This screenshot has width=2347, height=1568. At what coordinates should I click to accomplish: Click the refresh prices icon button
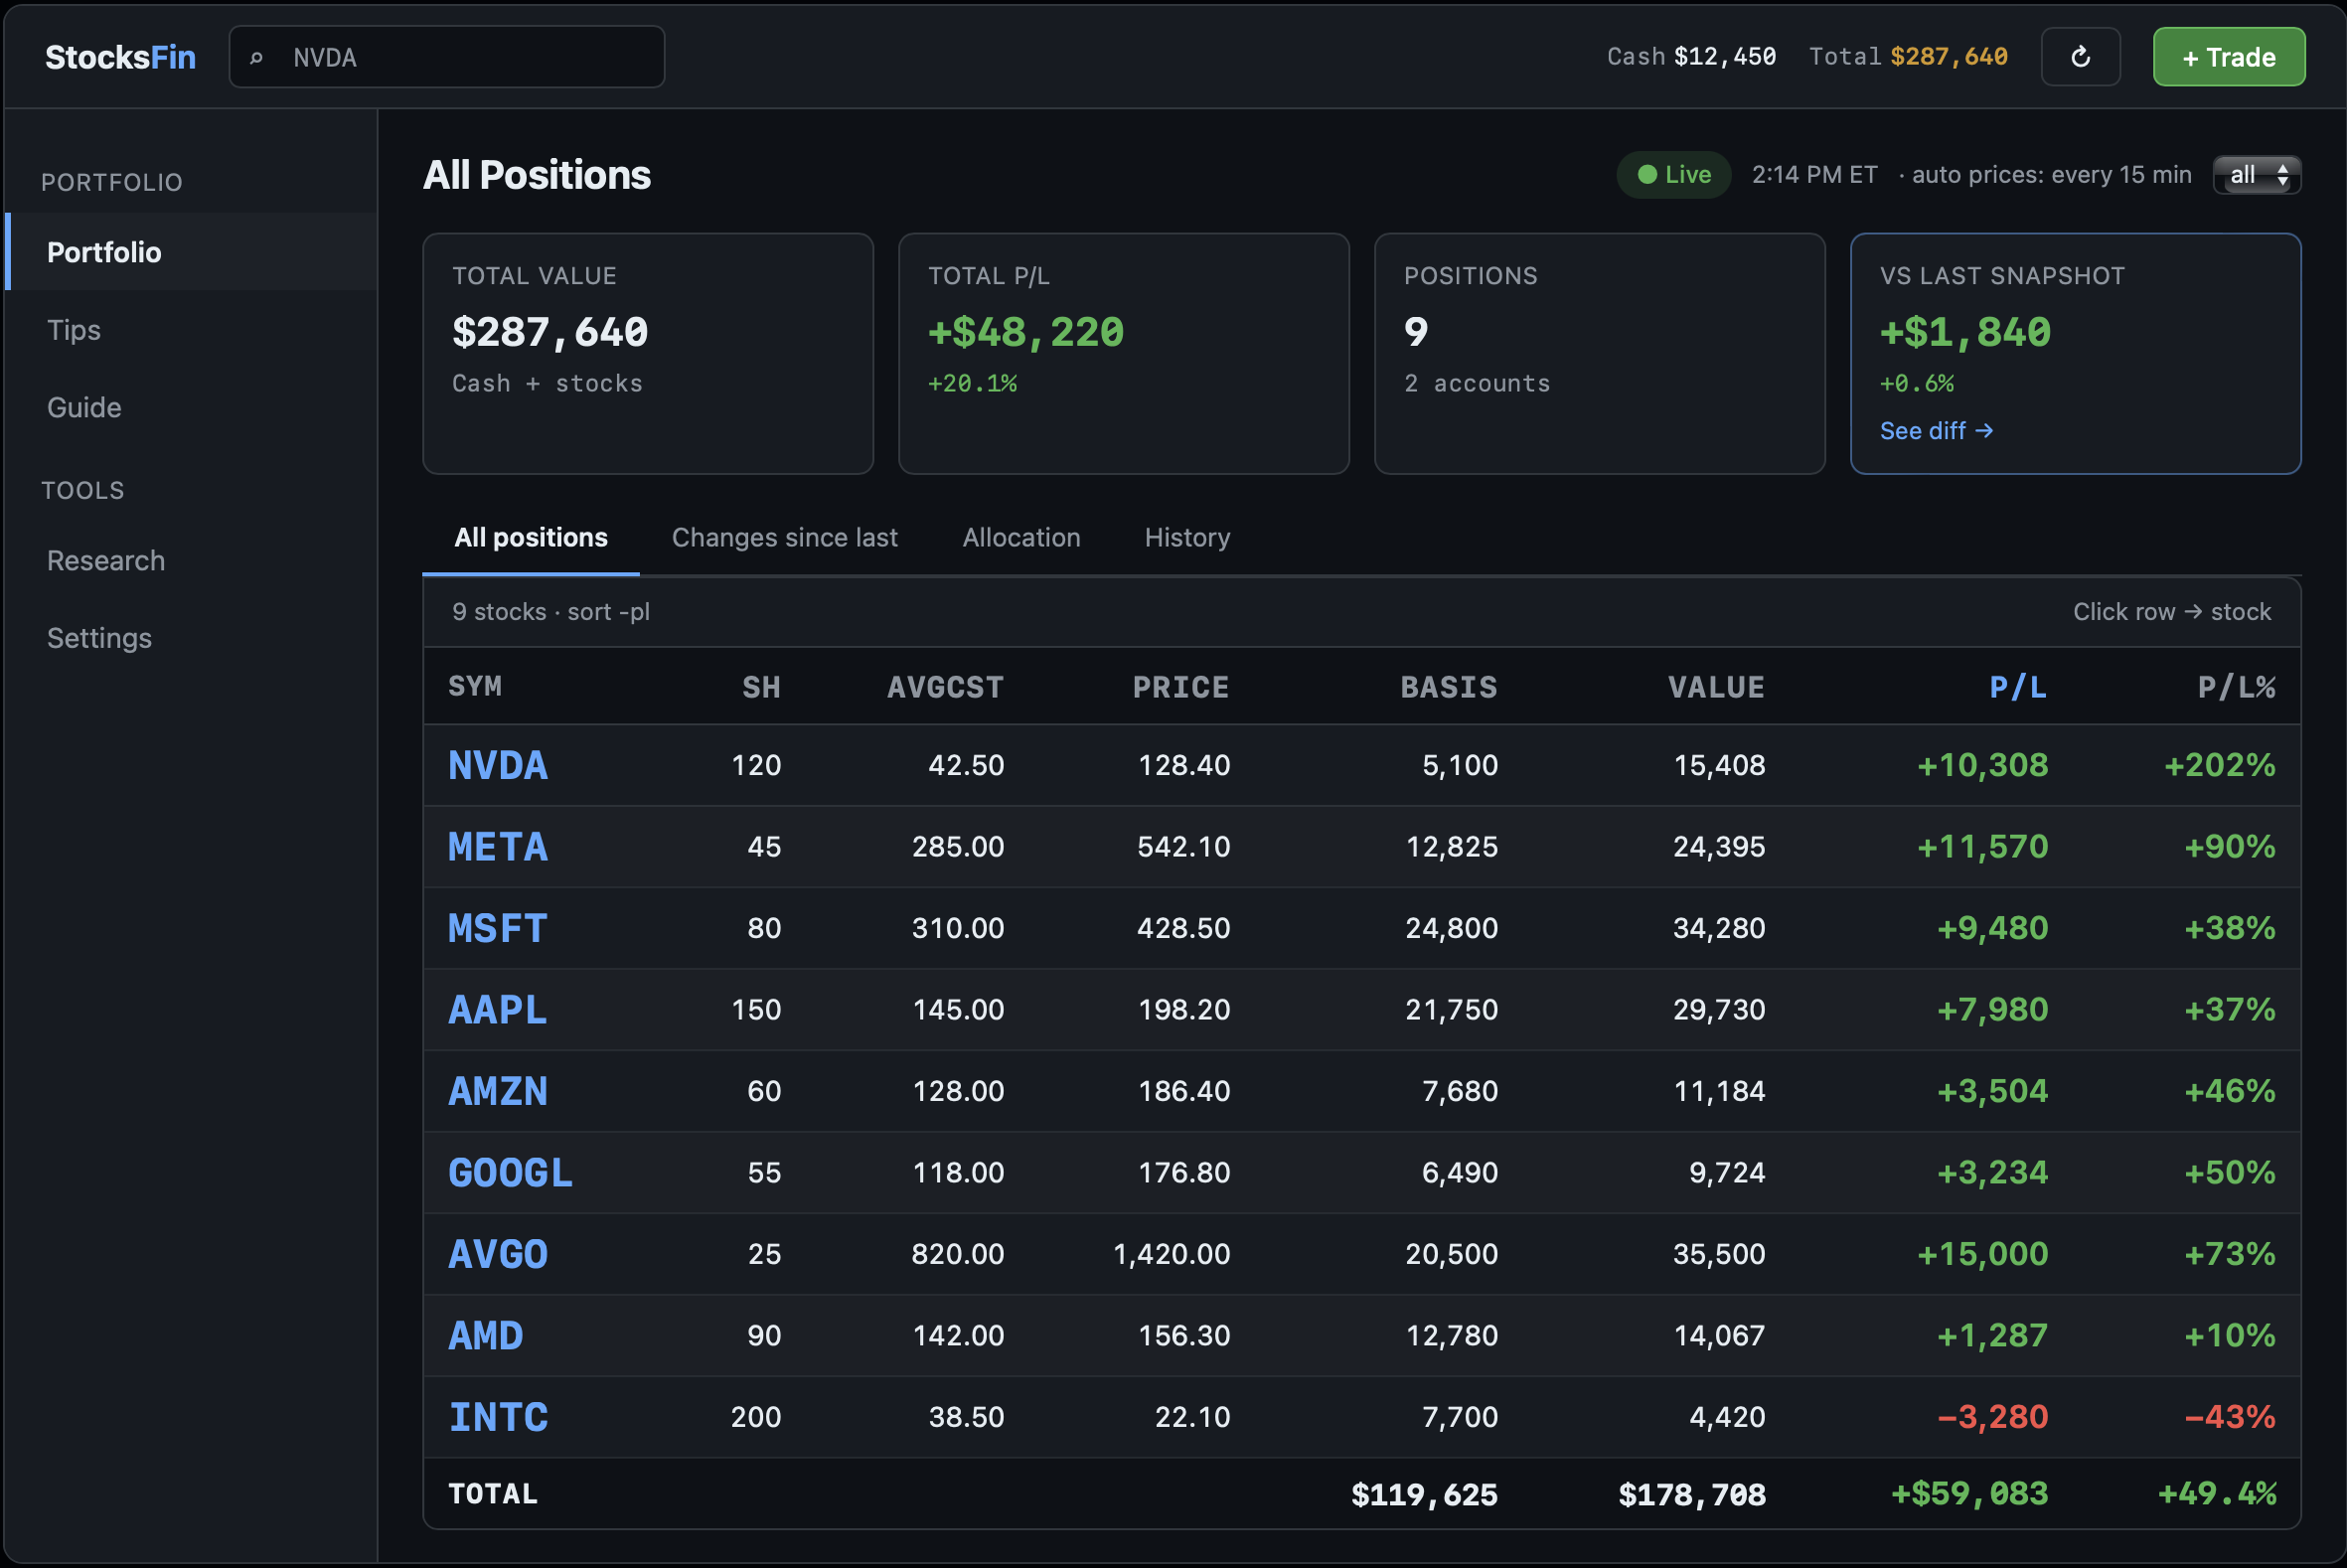(2080, 57)
